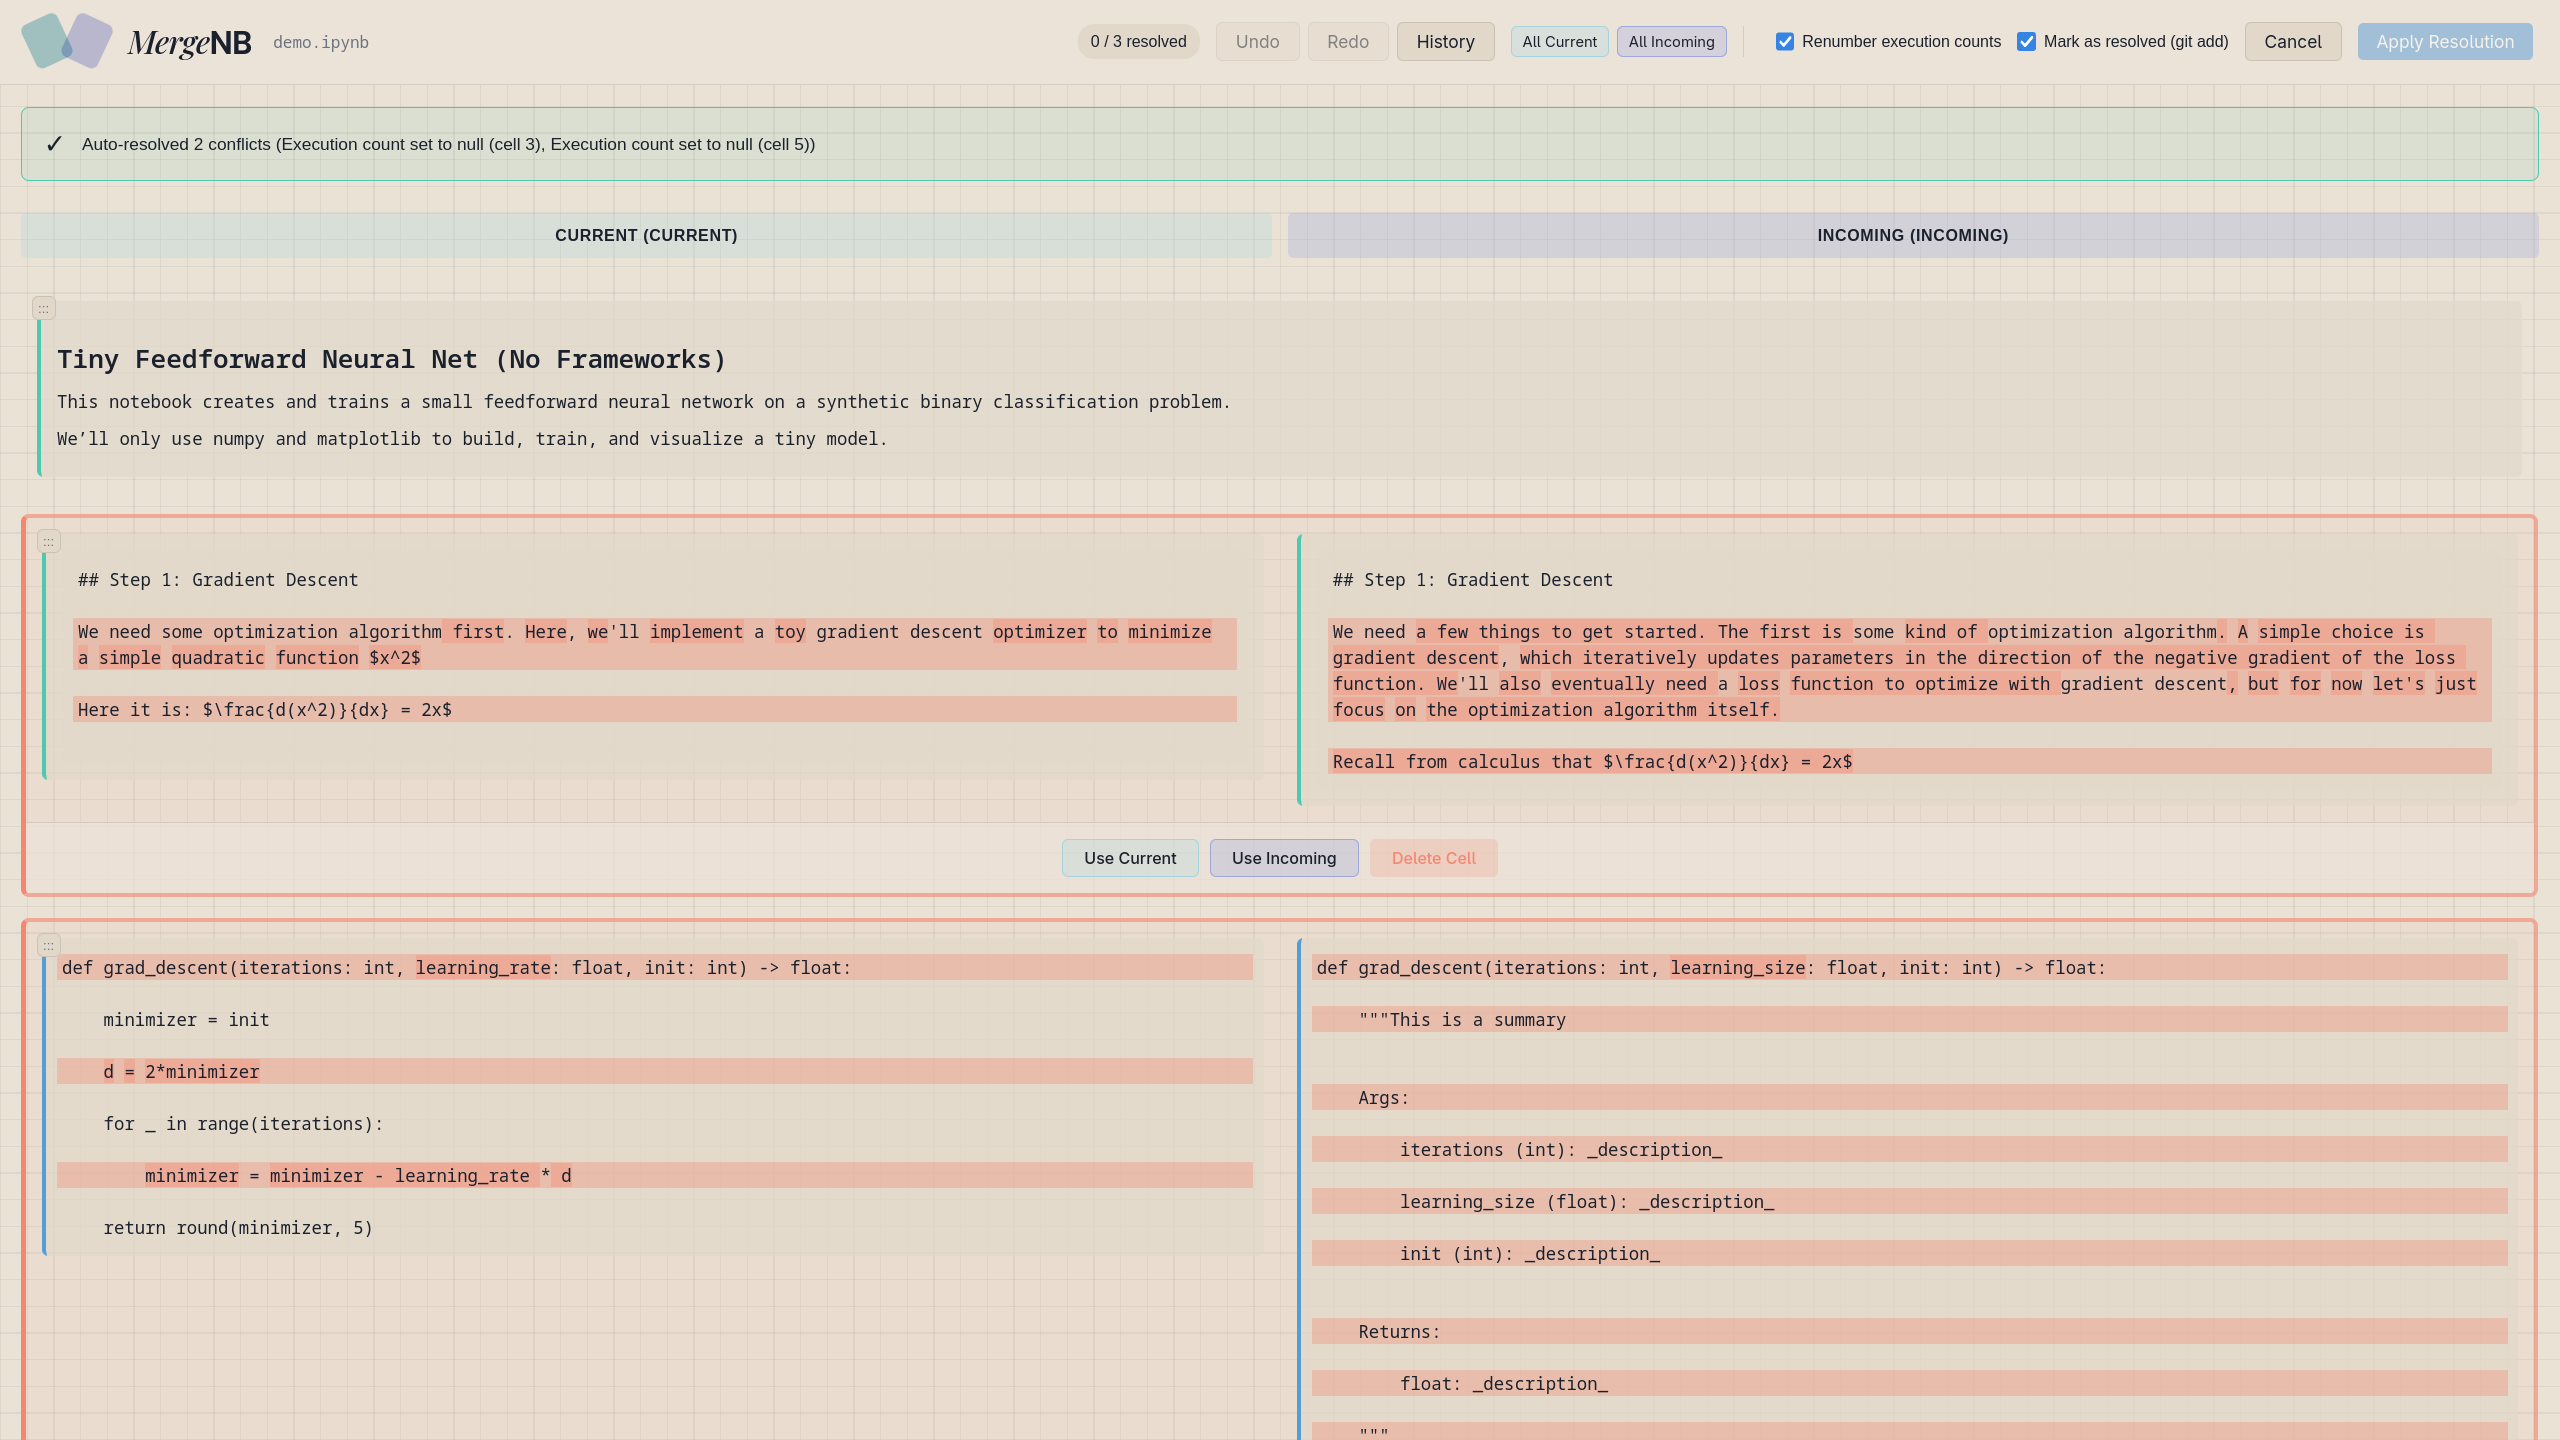The width and height of the screenshot is (2560, 1440).
Task: Click the docstring 'Args:' line
Action: (1909, 1097)
